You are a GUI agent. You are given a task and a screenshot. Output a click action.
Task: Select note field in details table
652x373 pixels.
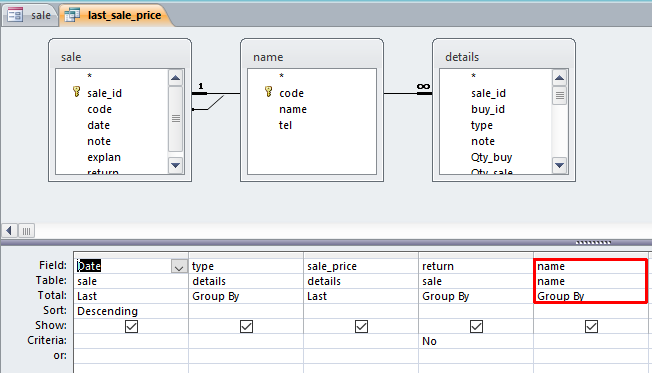click(483, 141)
